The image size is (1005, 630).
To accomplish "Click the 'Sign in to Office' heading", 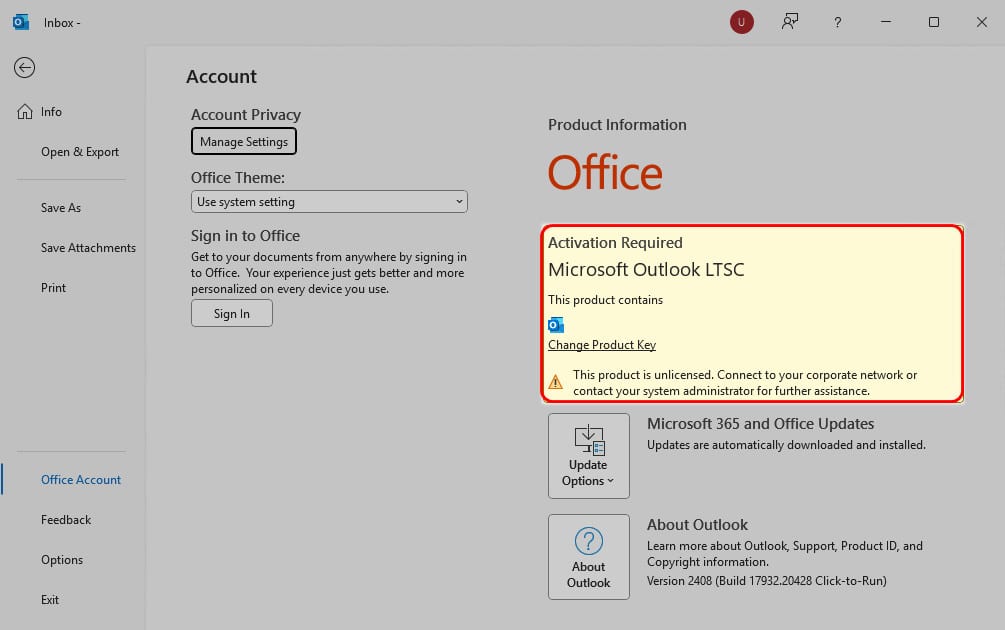I will pyautogui.click(x=245, y=236).
